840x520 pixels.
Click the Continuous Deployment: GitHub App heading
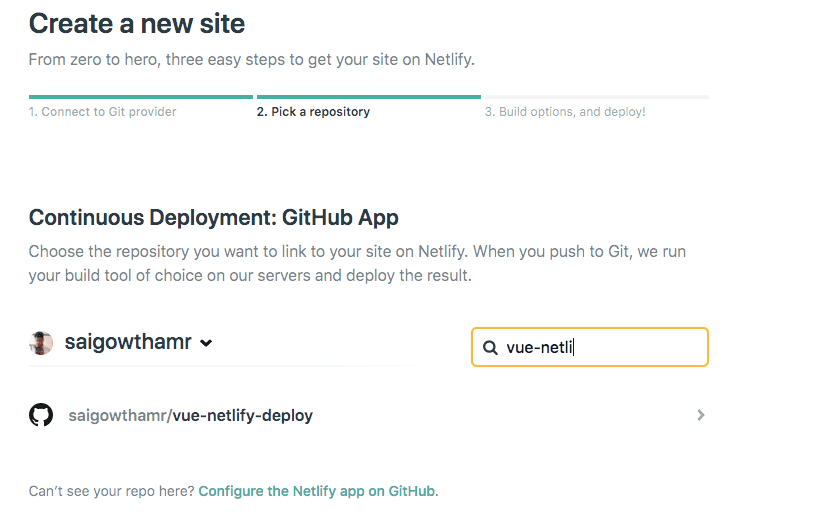point(214,217)
